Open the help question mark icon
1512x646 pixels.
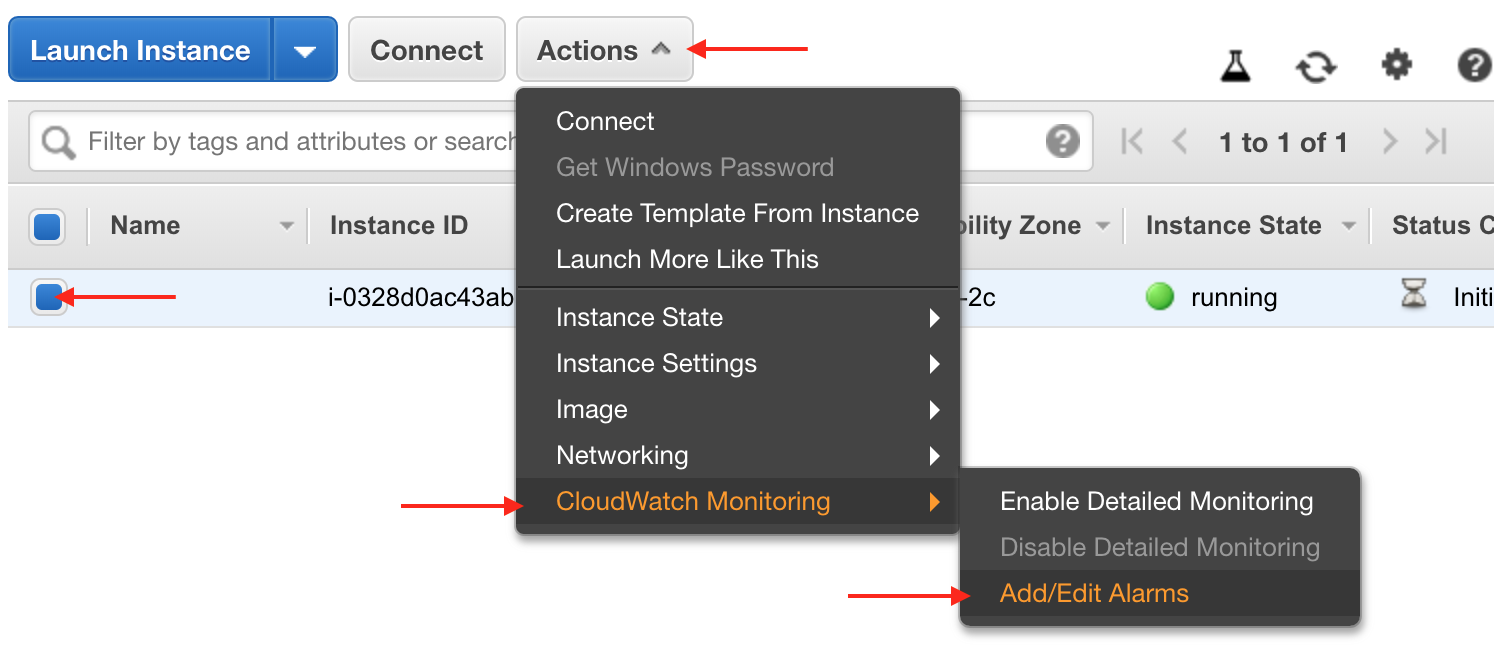click(1474, 66)
